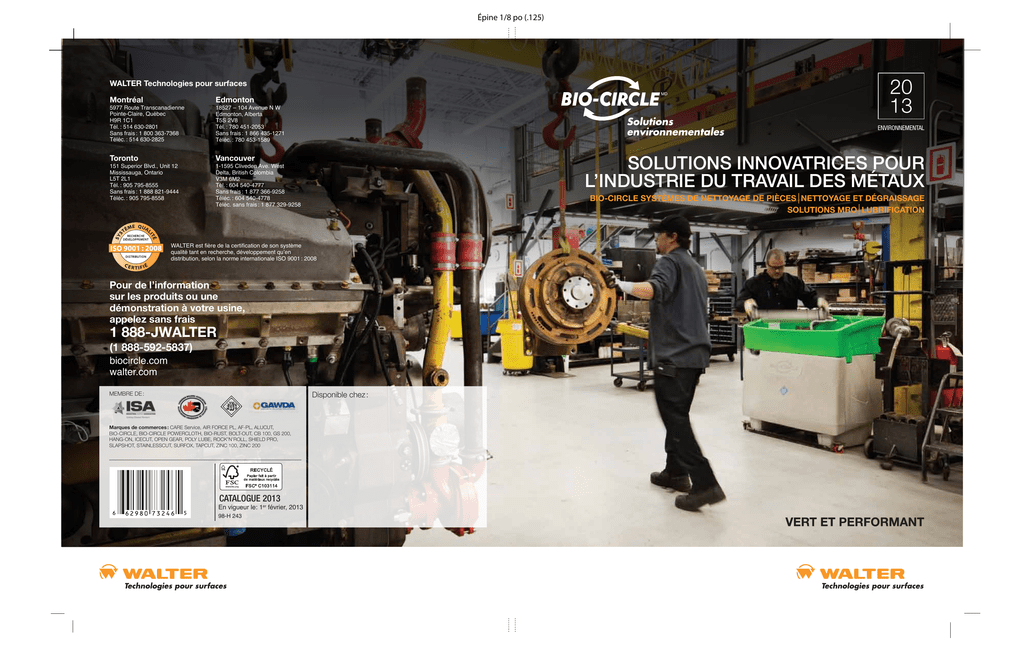Select the 'Solutions environnementales' tagline

675,127
